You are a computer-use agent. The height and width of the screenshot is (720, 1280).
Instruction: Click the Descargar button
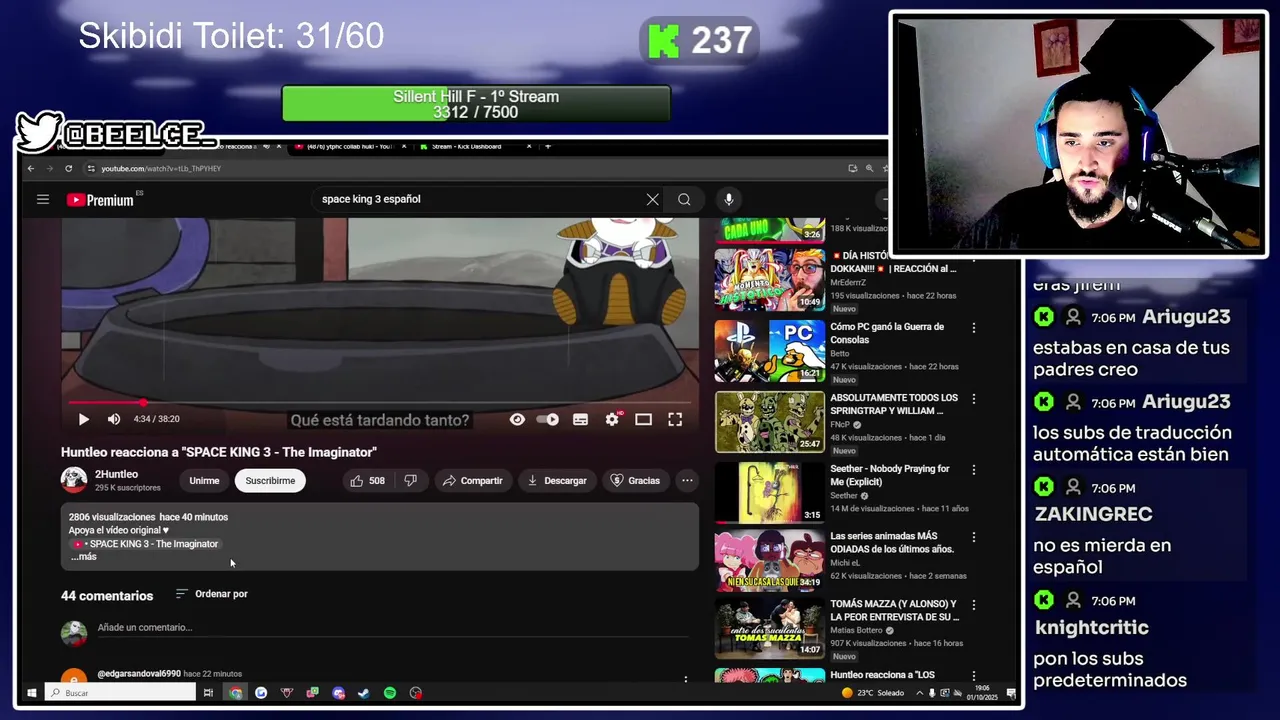pos(557,481)
